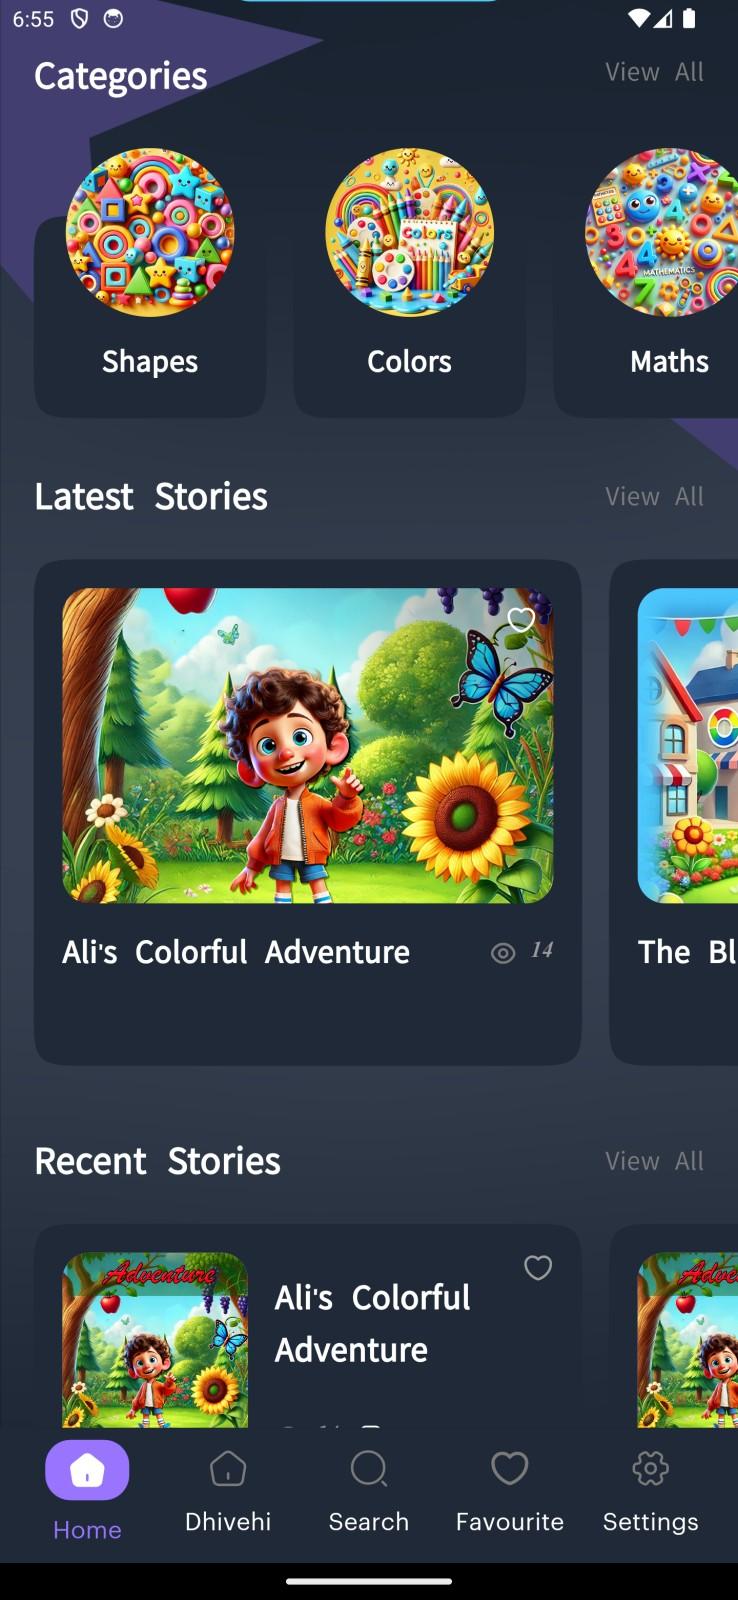The width and height of the screenshot is (738, 1600).
Task: Favourite Ali's Colorful Adventure in Latest Stories
Action: [x=521, y=620]
